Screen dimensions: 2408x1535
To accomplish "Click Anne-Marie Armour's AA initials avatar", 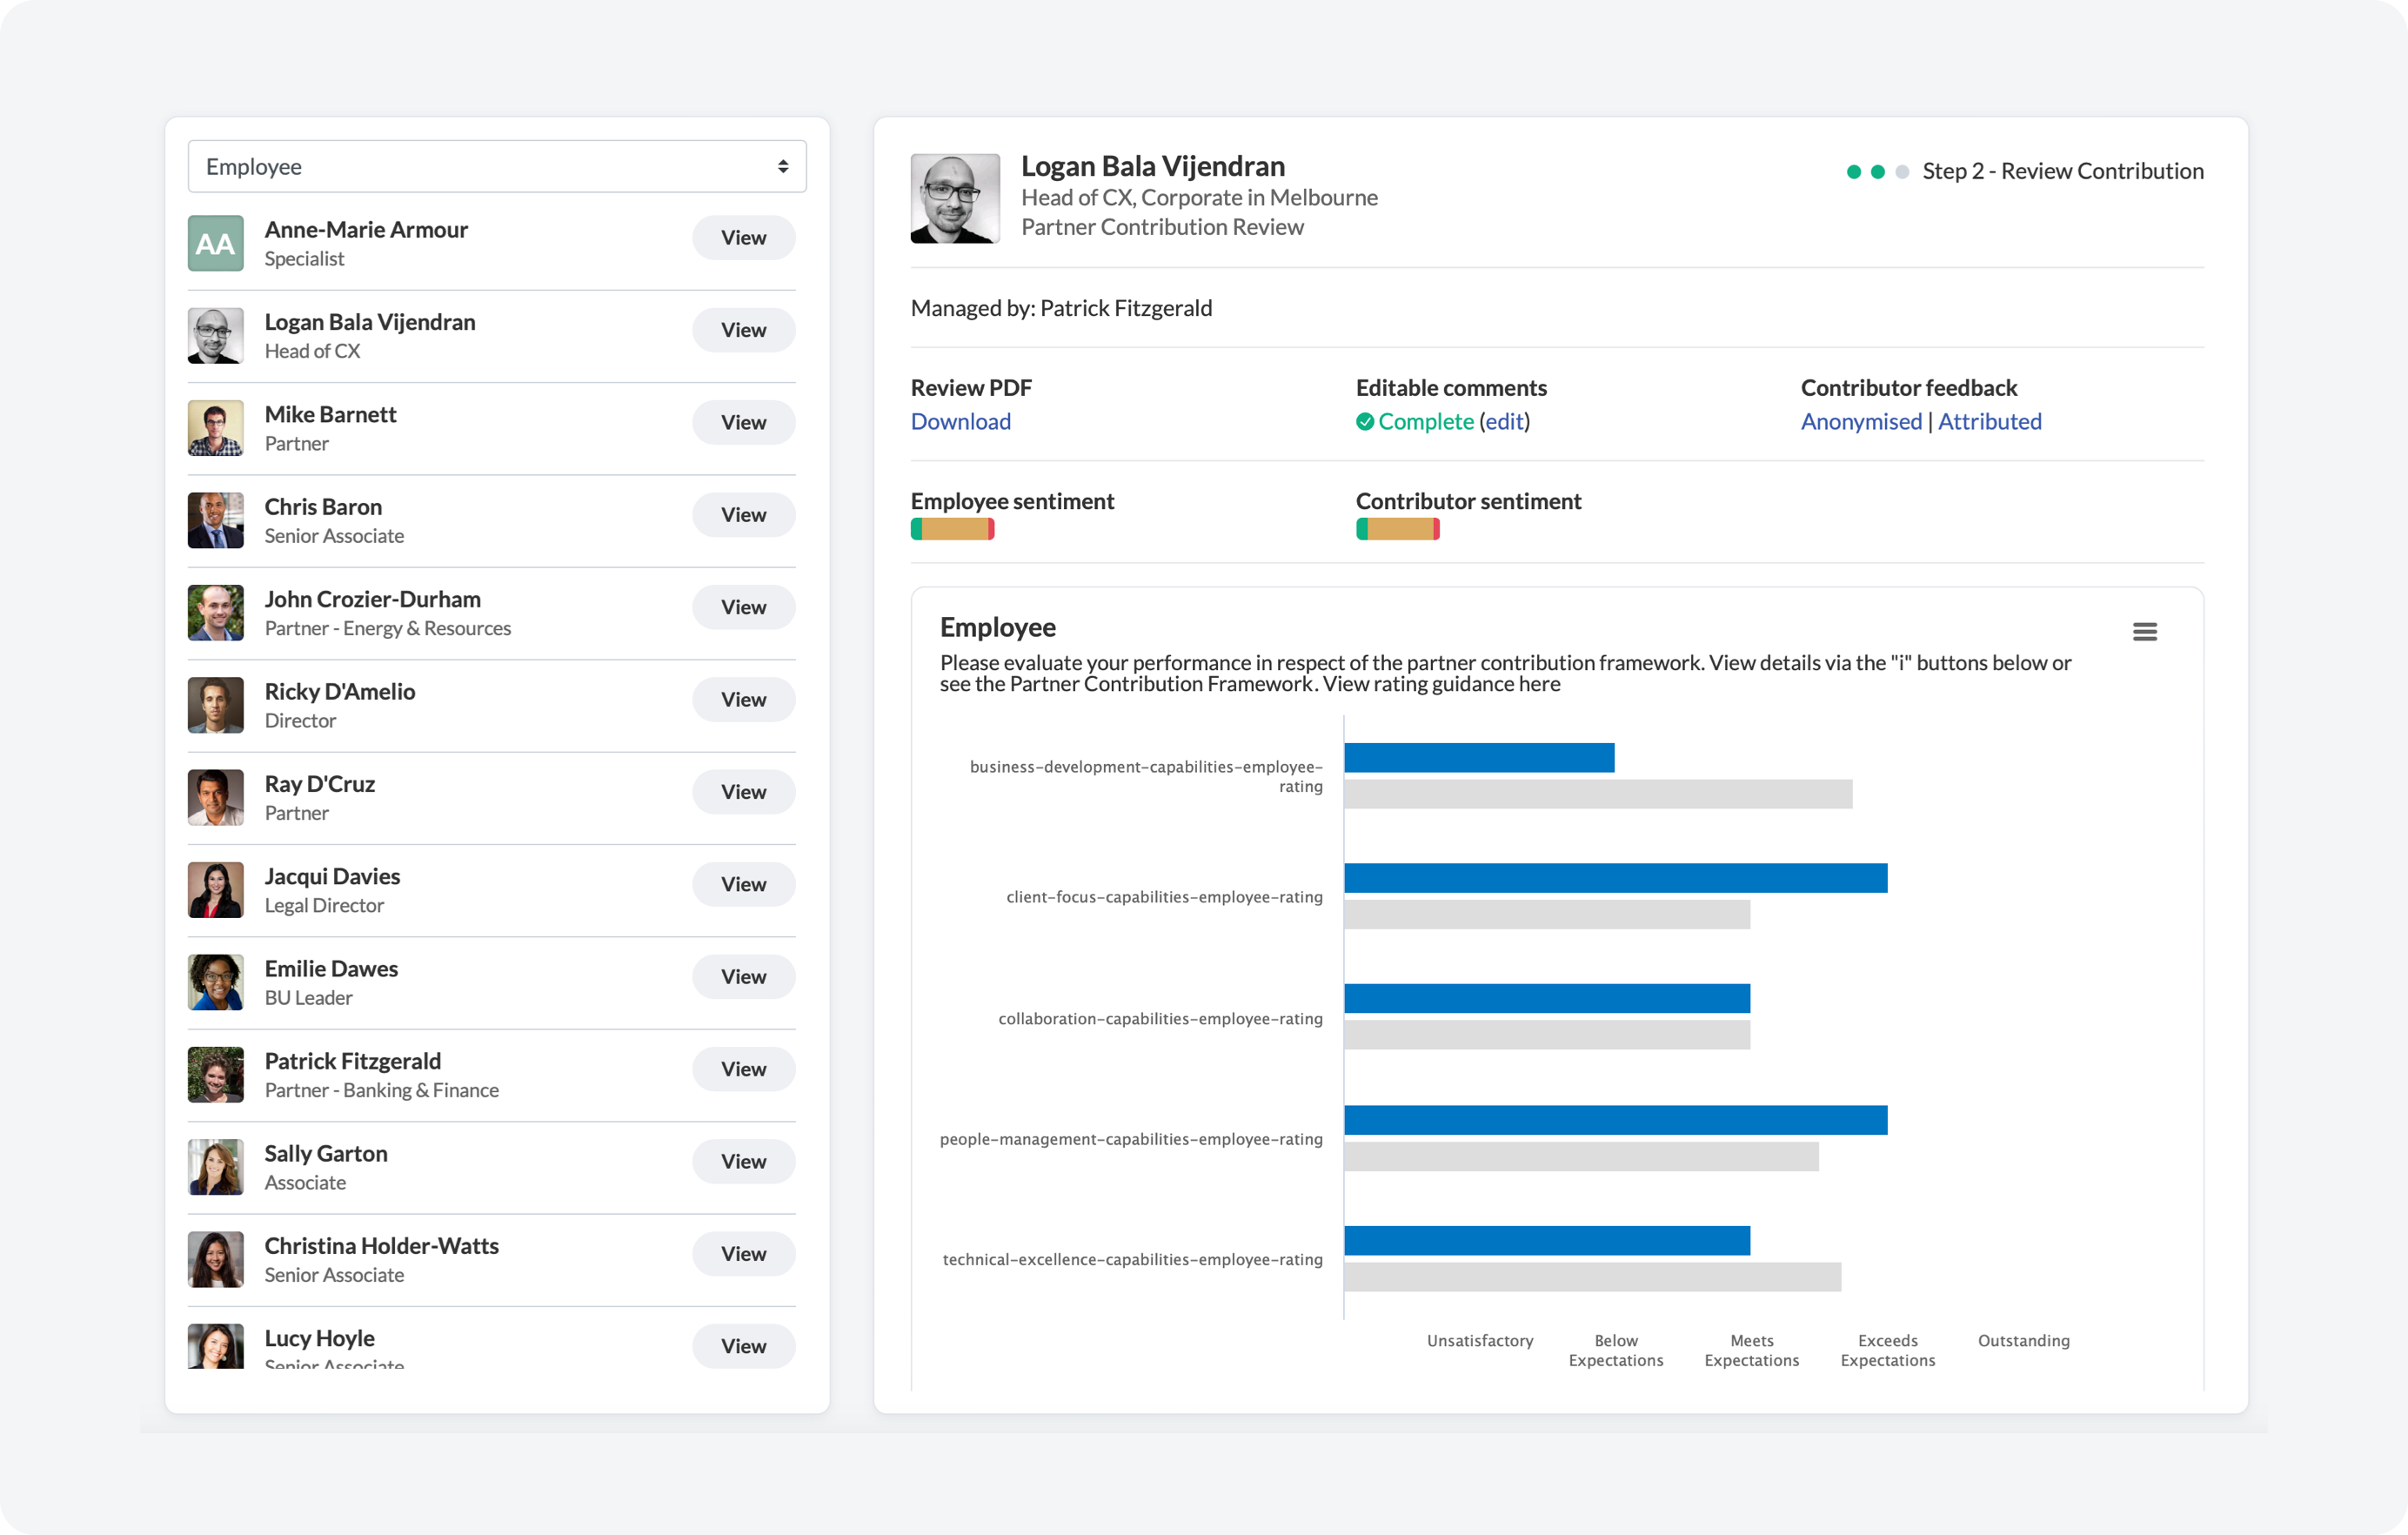I will [215, 243].
